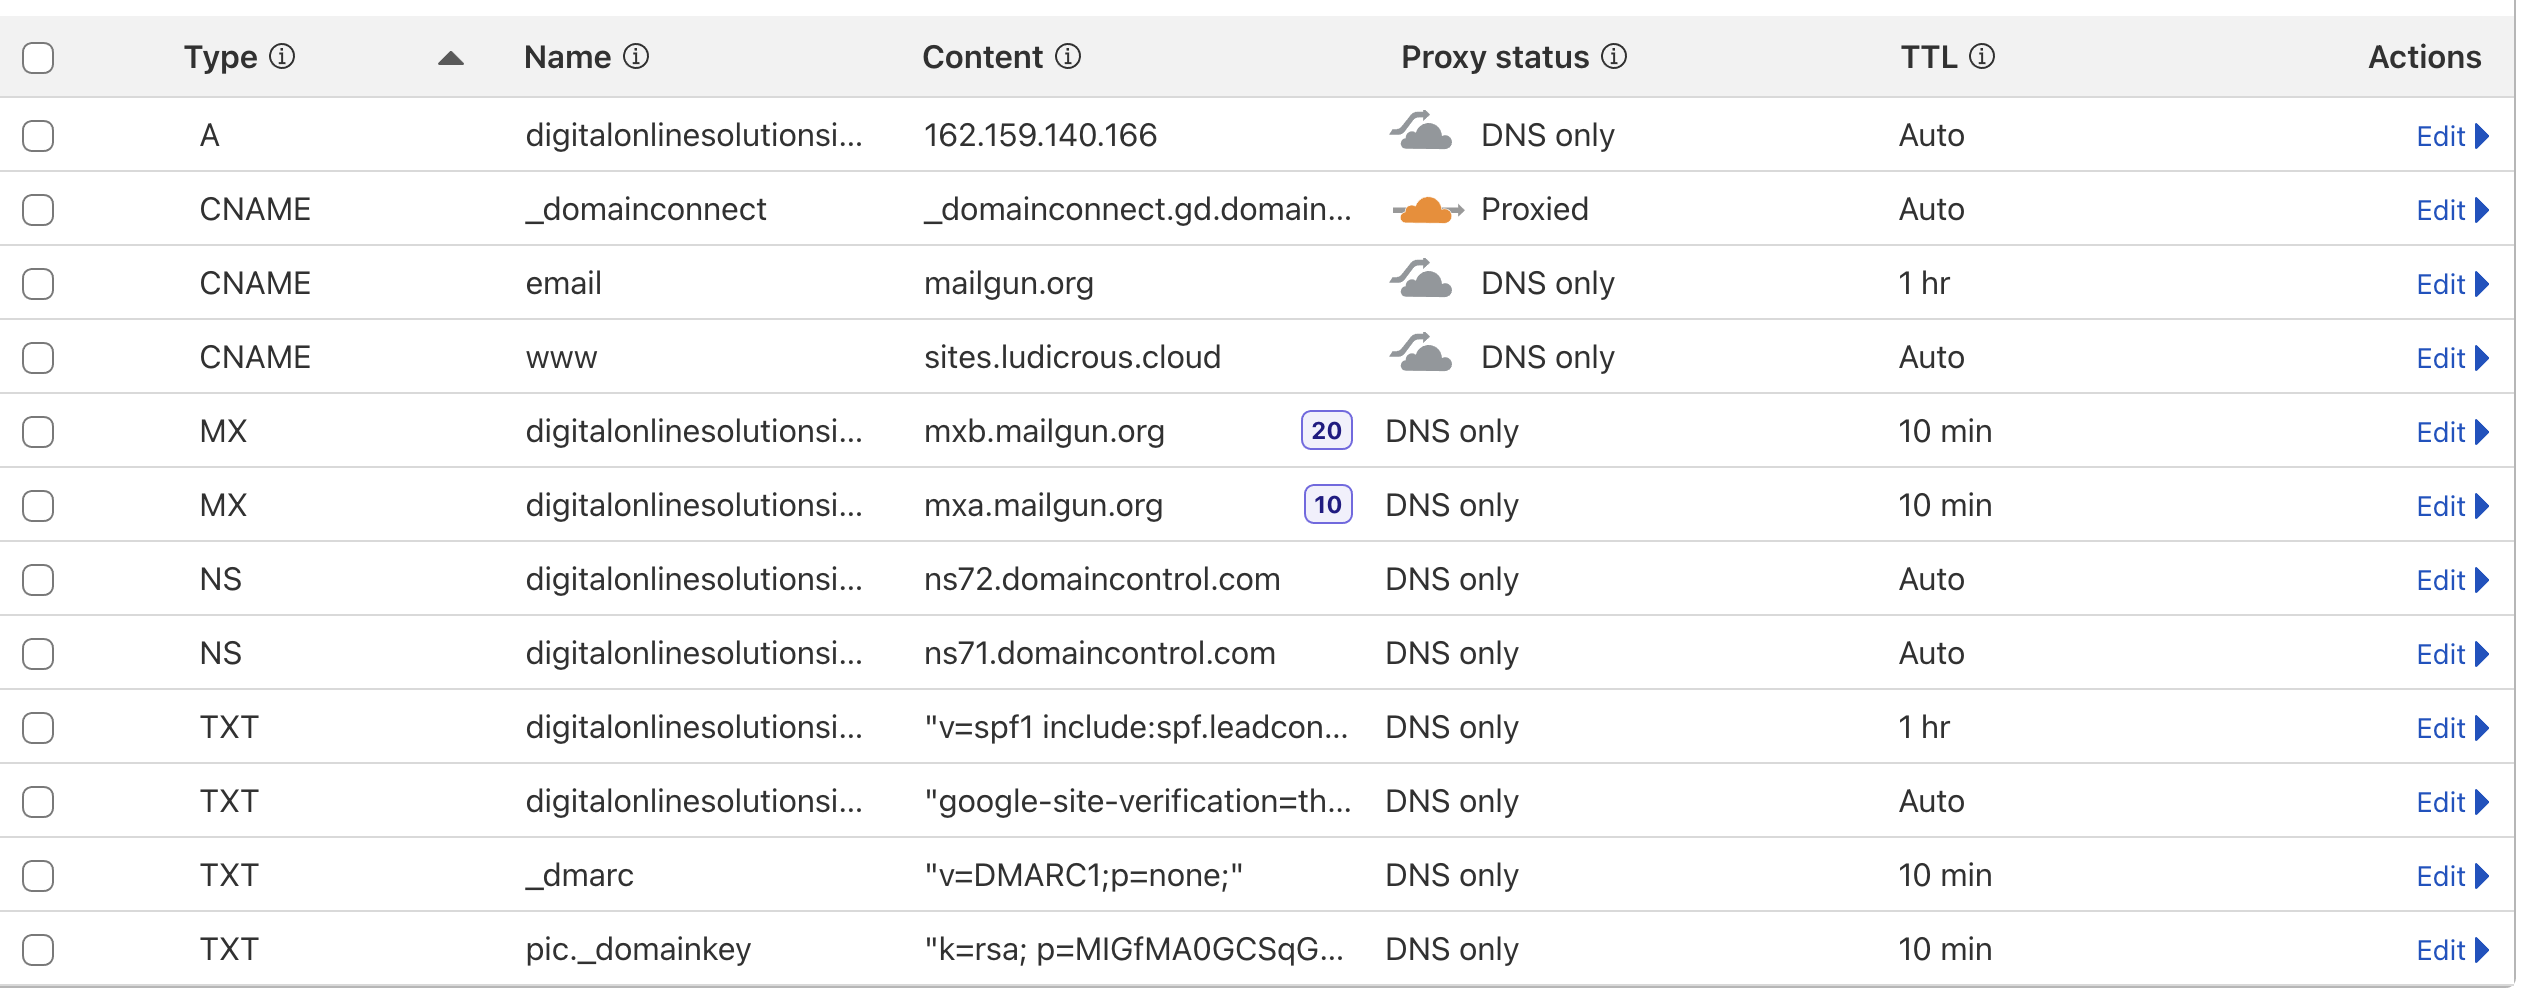This screenshot has height=994, width=2522.
Task: Toggle the select-all checkbox in the header
Action: point(38,58)
